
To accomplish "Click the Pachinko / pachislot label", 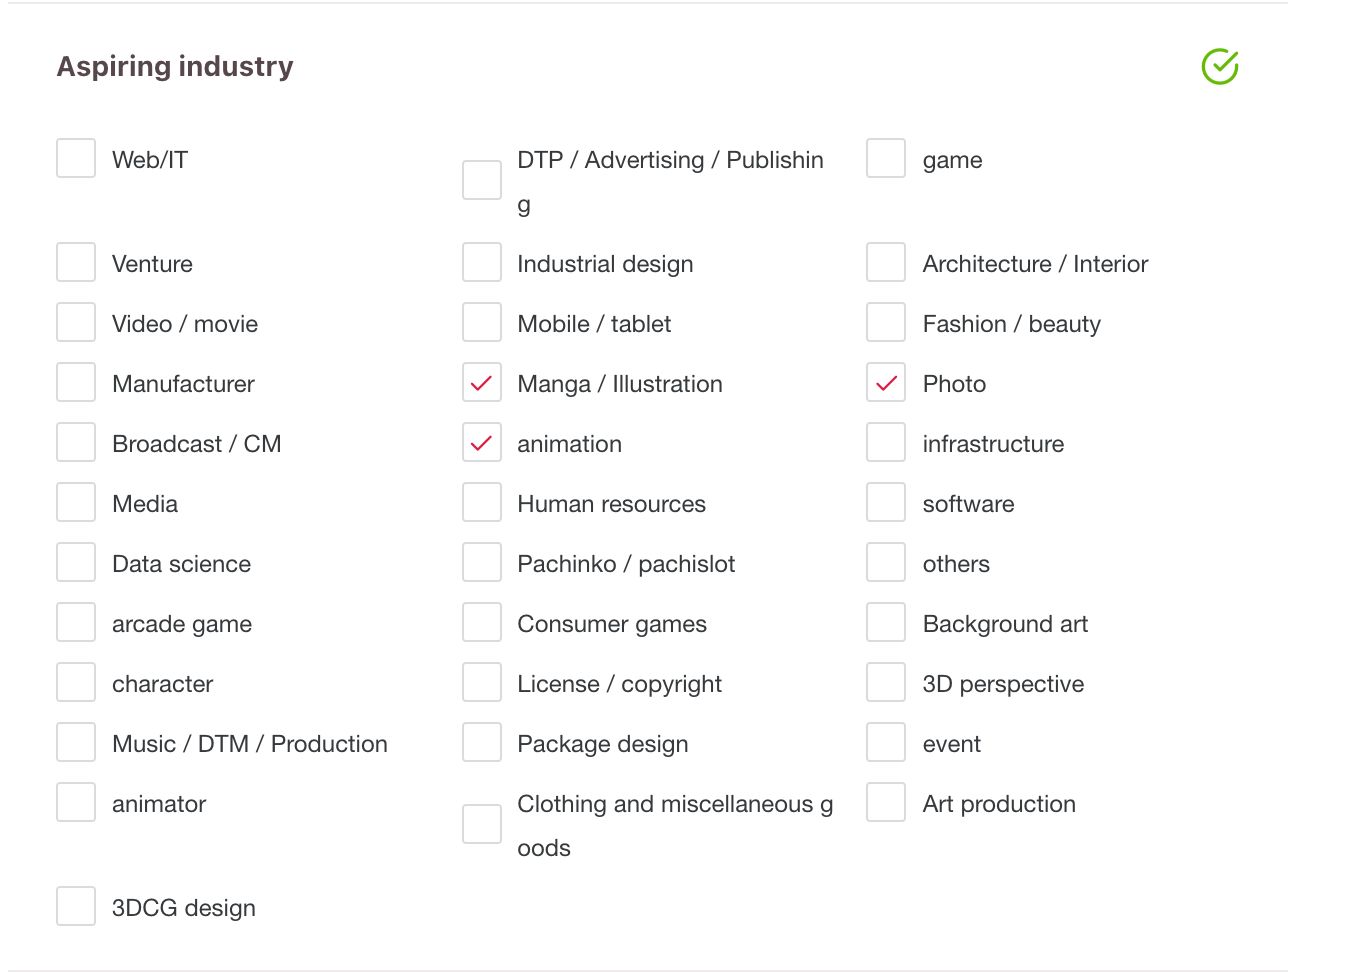I will pos(626,564).
